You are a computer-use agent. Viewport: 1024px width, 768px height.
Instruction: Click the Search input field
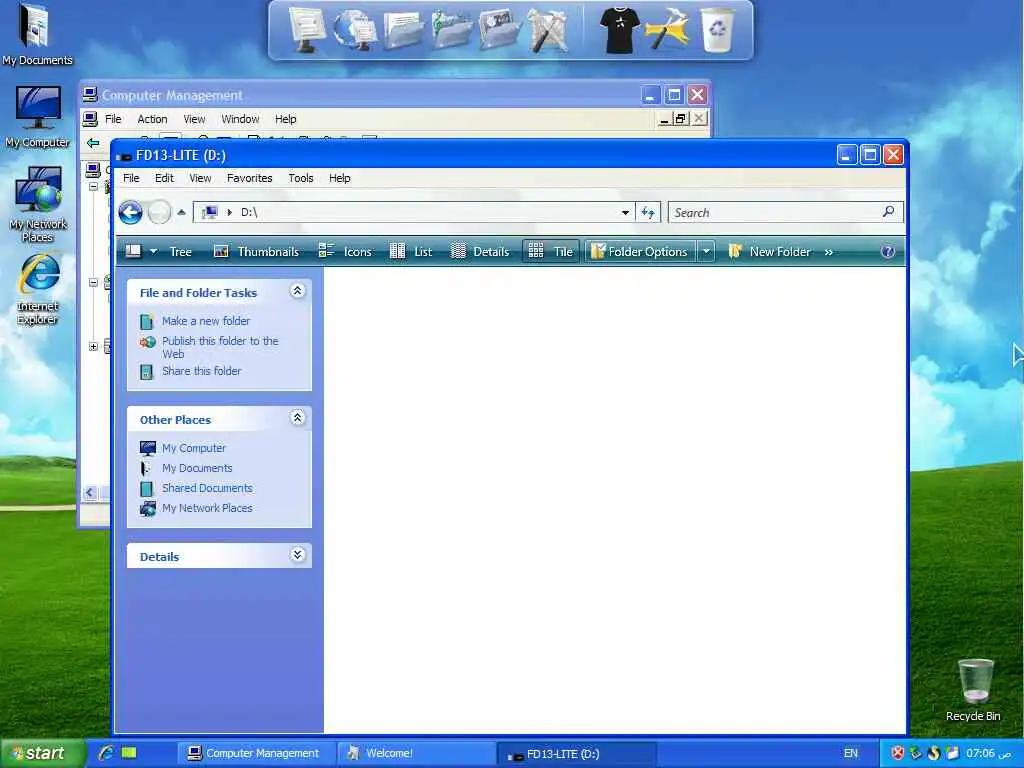point(775,212)
